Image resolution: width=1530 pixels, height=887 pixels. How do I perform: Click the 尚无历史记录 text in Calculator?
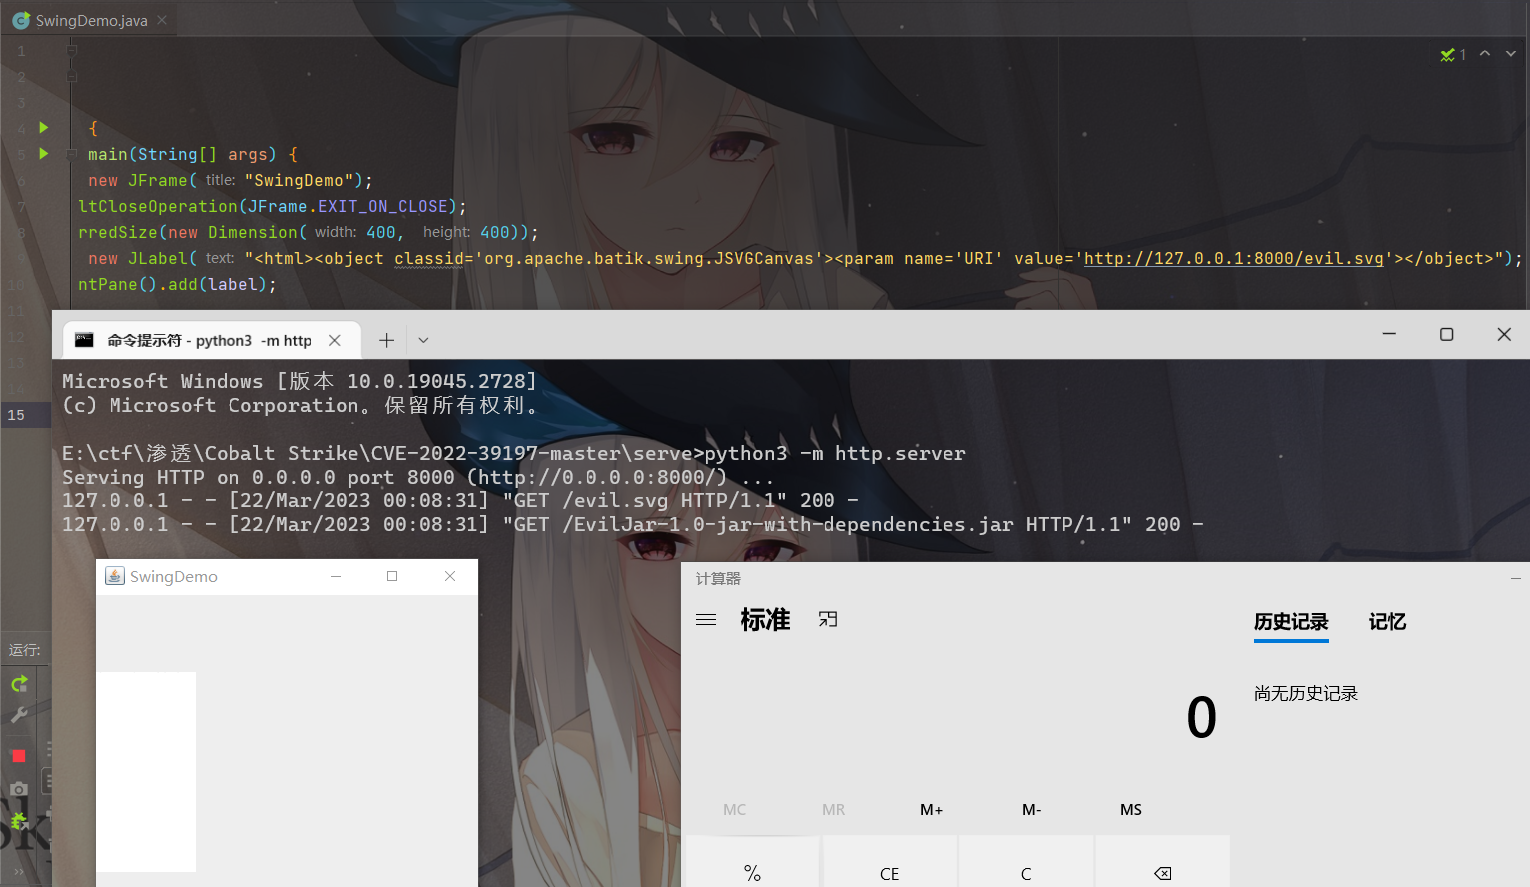(1306, 693)
